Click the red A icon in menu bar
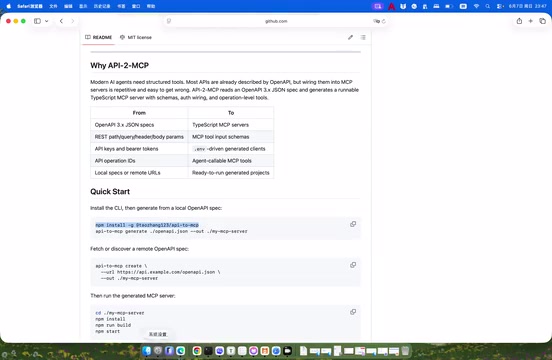The width and height of the screenshot is (552, 360). [x=391, y=6]
